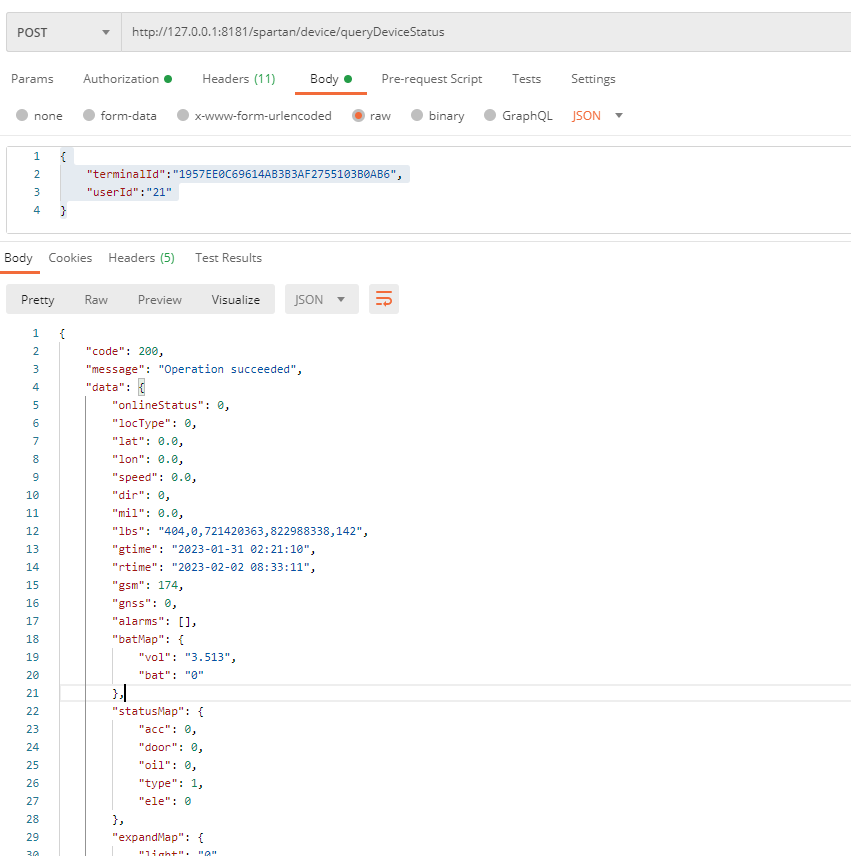The height and width of the screenshot is (856, 851).
Task: Expand the orange JSON body format dropdown
Action: pyautogui.click(x=597, y=116)
